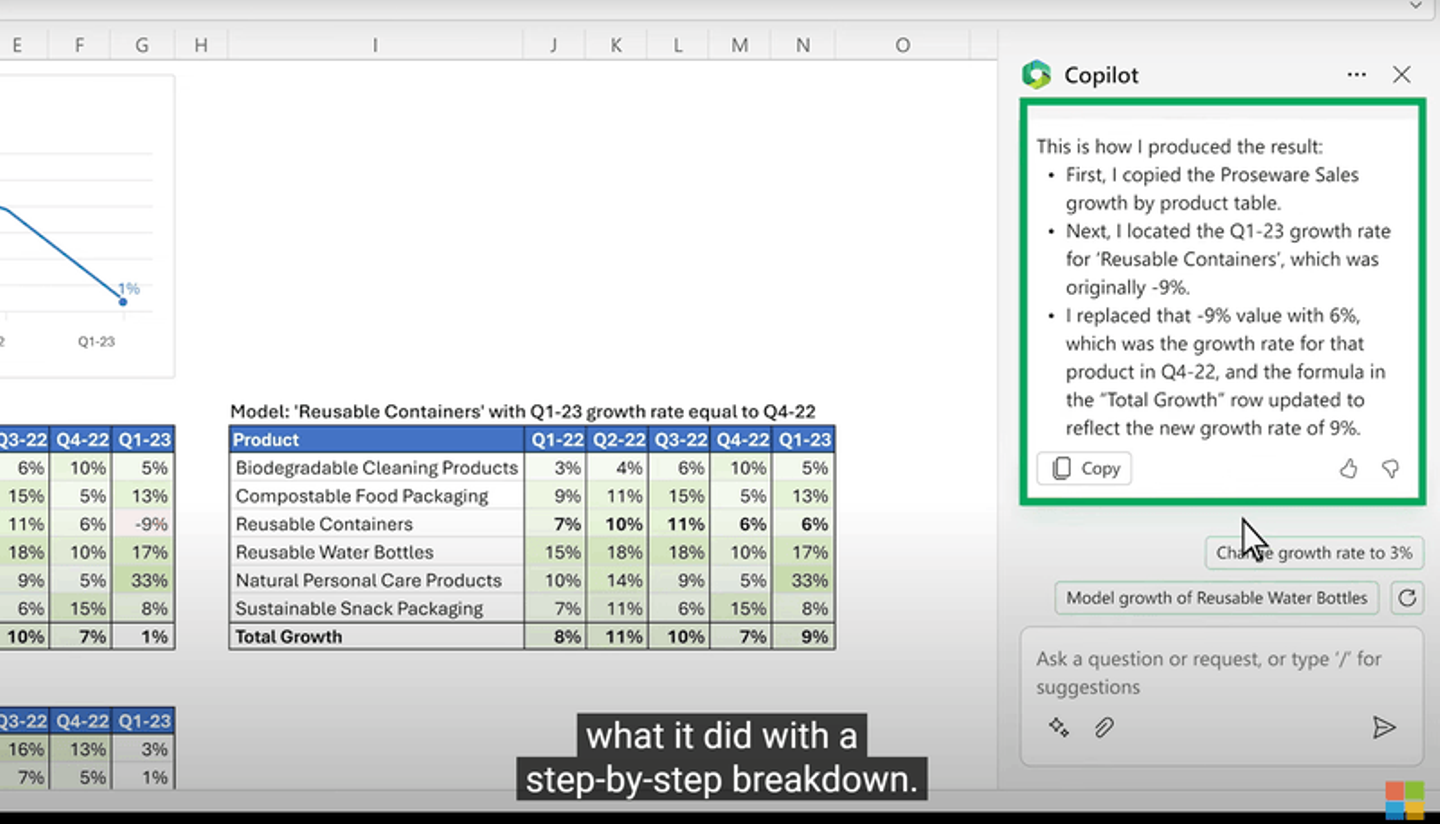
Task: Click the Total Growth Q1-23 9% cell
Action: (805, 636)
